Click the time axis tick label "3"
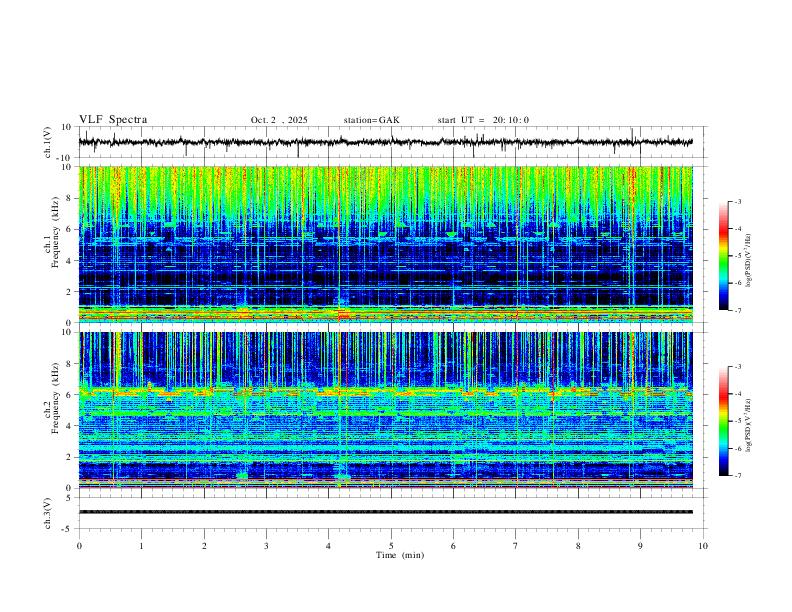Image resolution: width=792 pixels, height=612 pixels. 266,546
